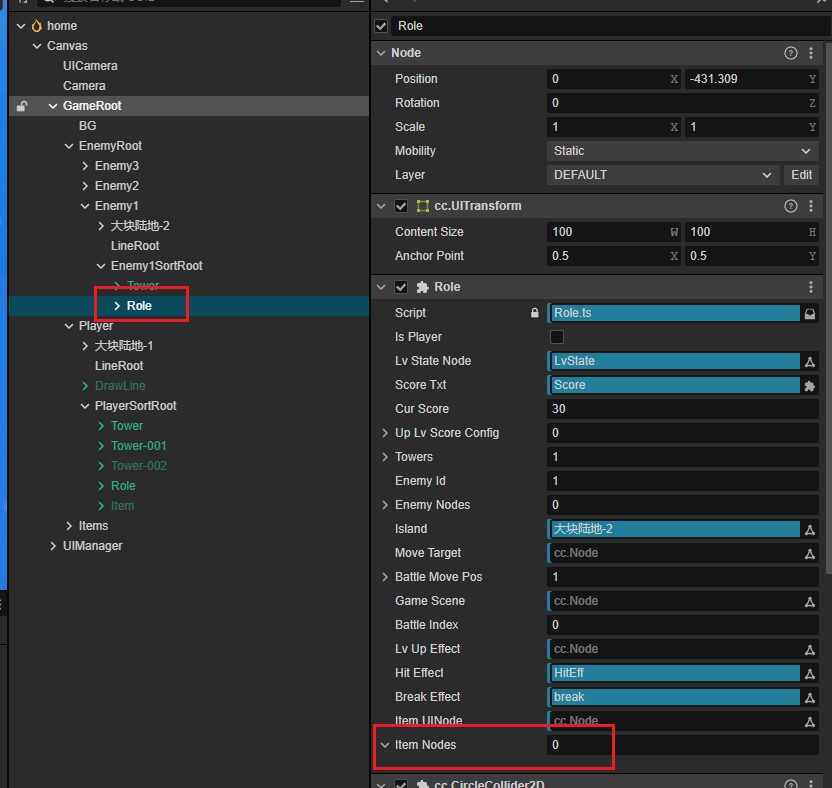Click the cc.UITransform component icon
832x788 pixels.
422,206
